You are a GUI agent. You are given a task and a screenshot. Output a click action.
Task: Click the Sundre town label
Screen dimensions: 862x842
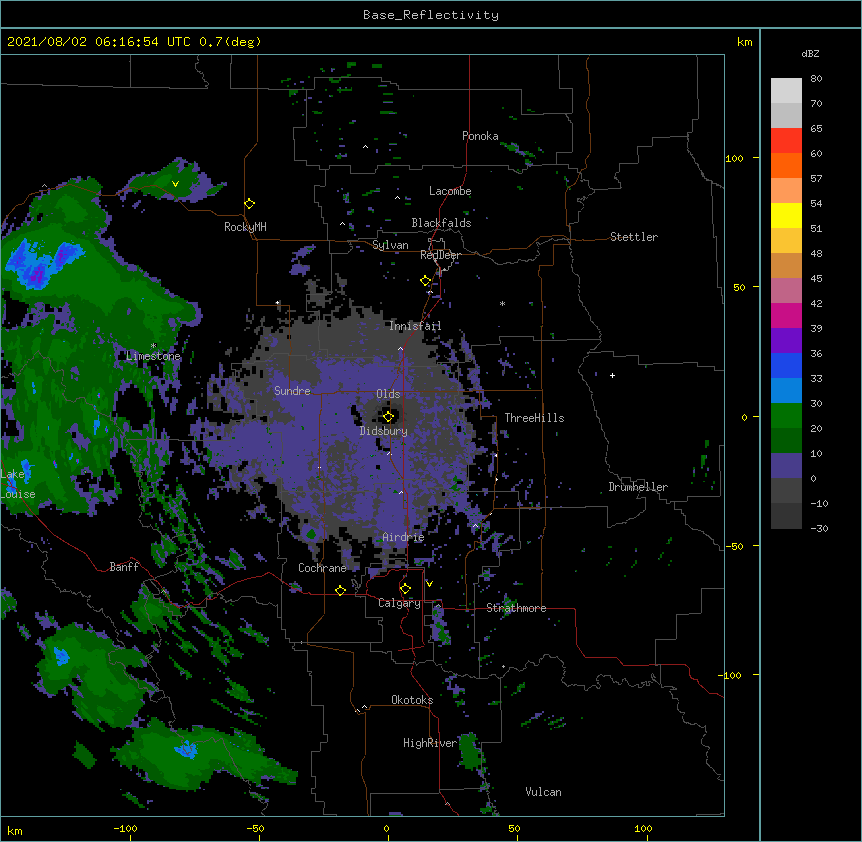pyautogui.click(x=292, y=391)
